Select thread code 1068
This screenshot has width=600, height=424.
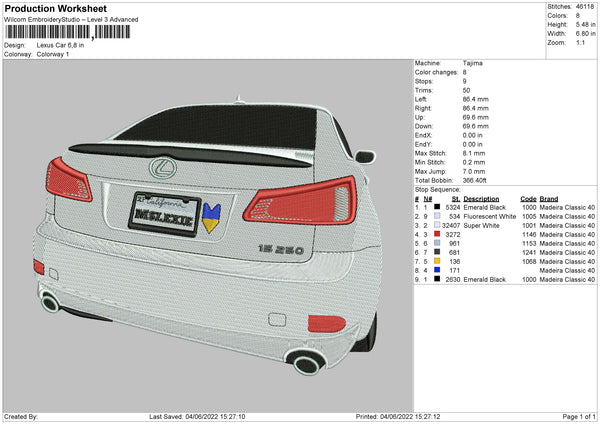[529, 261]
